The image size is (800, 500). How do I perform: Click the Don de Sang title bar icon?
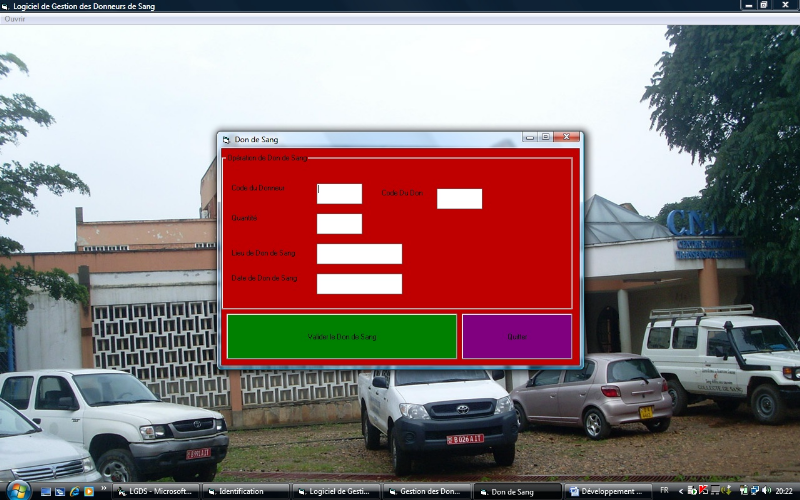point(226,139)
